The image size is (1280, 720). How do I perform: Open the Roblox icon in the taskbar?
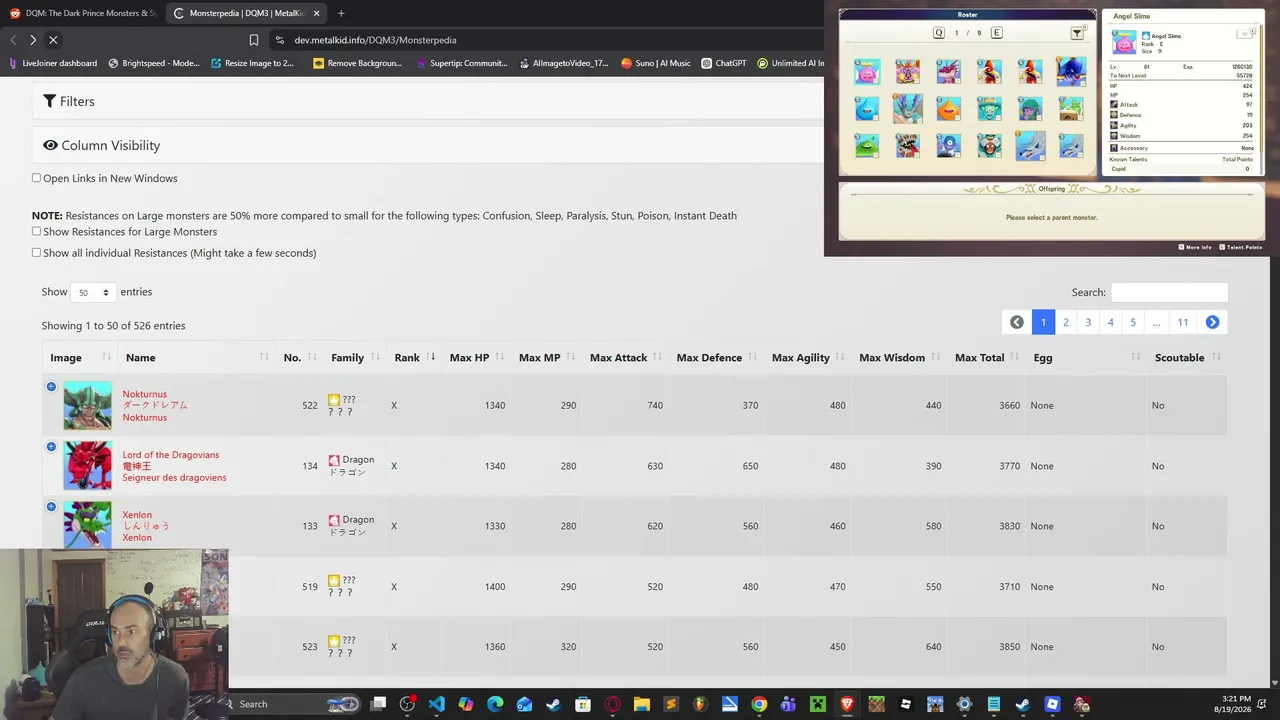(x=906, y=704)
